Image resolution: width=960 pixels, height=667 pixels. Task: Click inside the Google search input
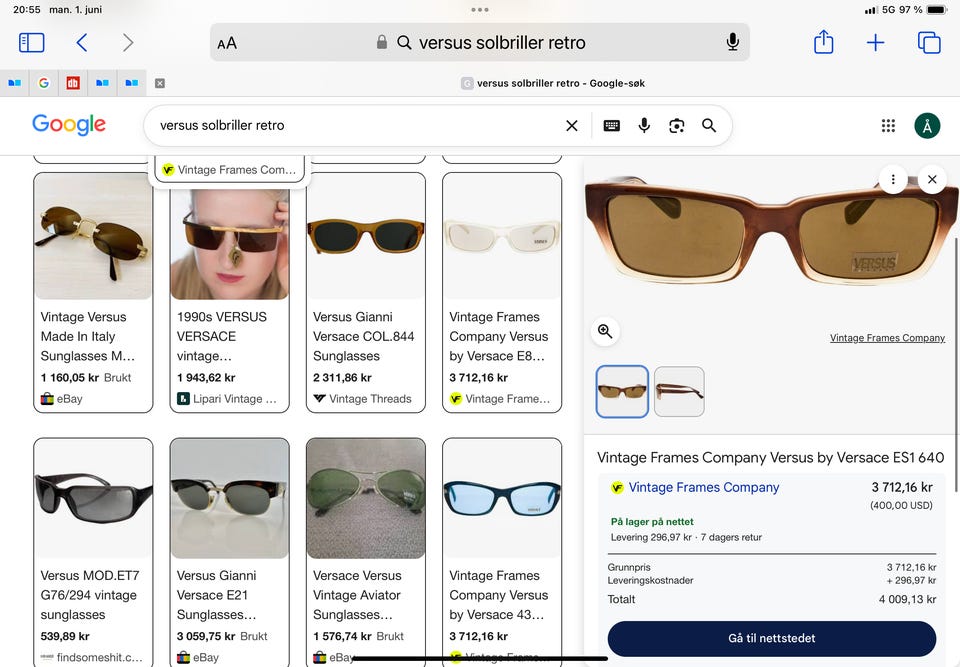click(x=355, y=126)
